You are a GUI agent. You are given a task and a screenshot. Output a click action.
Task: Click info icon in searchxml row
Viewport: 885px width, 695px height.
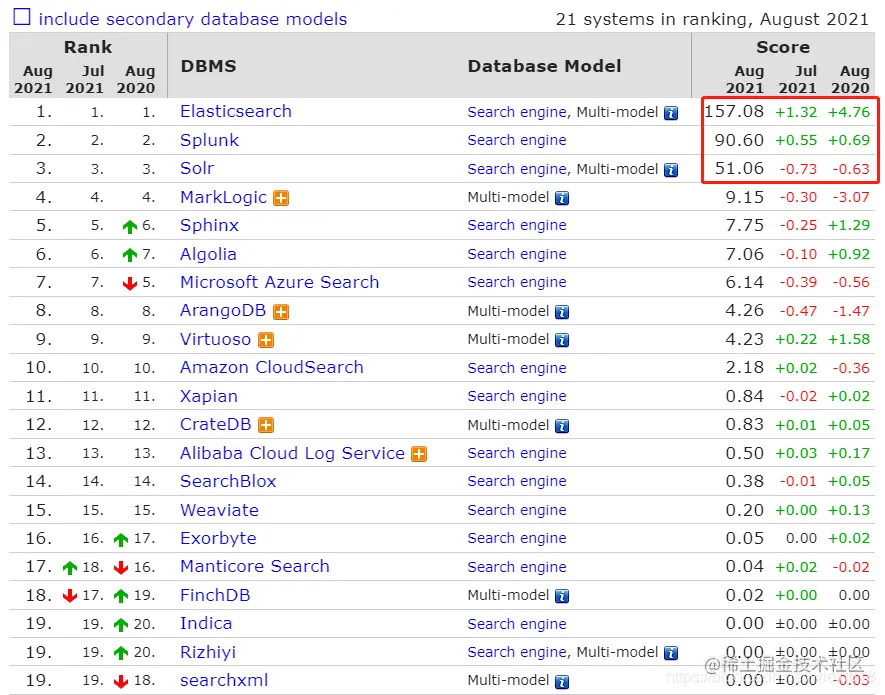[x=562, y=682]
